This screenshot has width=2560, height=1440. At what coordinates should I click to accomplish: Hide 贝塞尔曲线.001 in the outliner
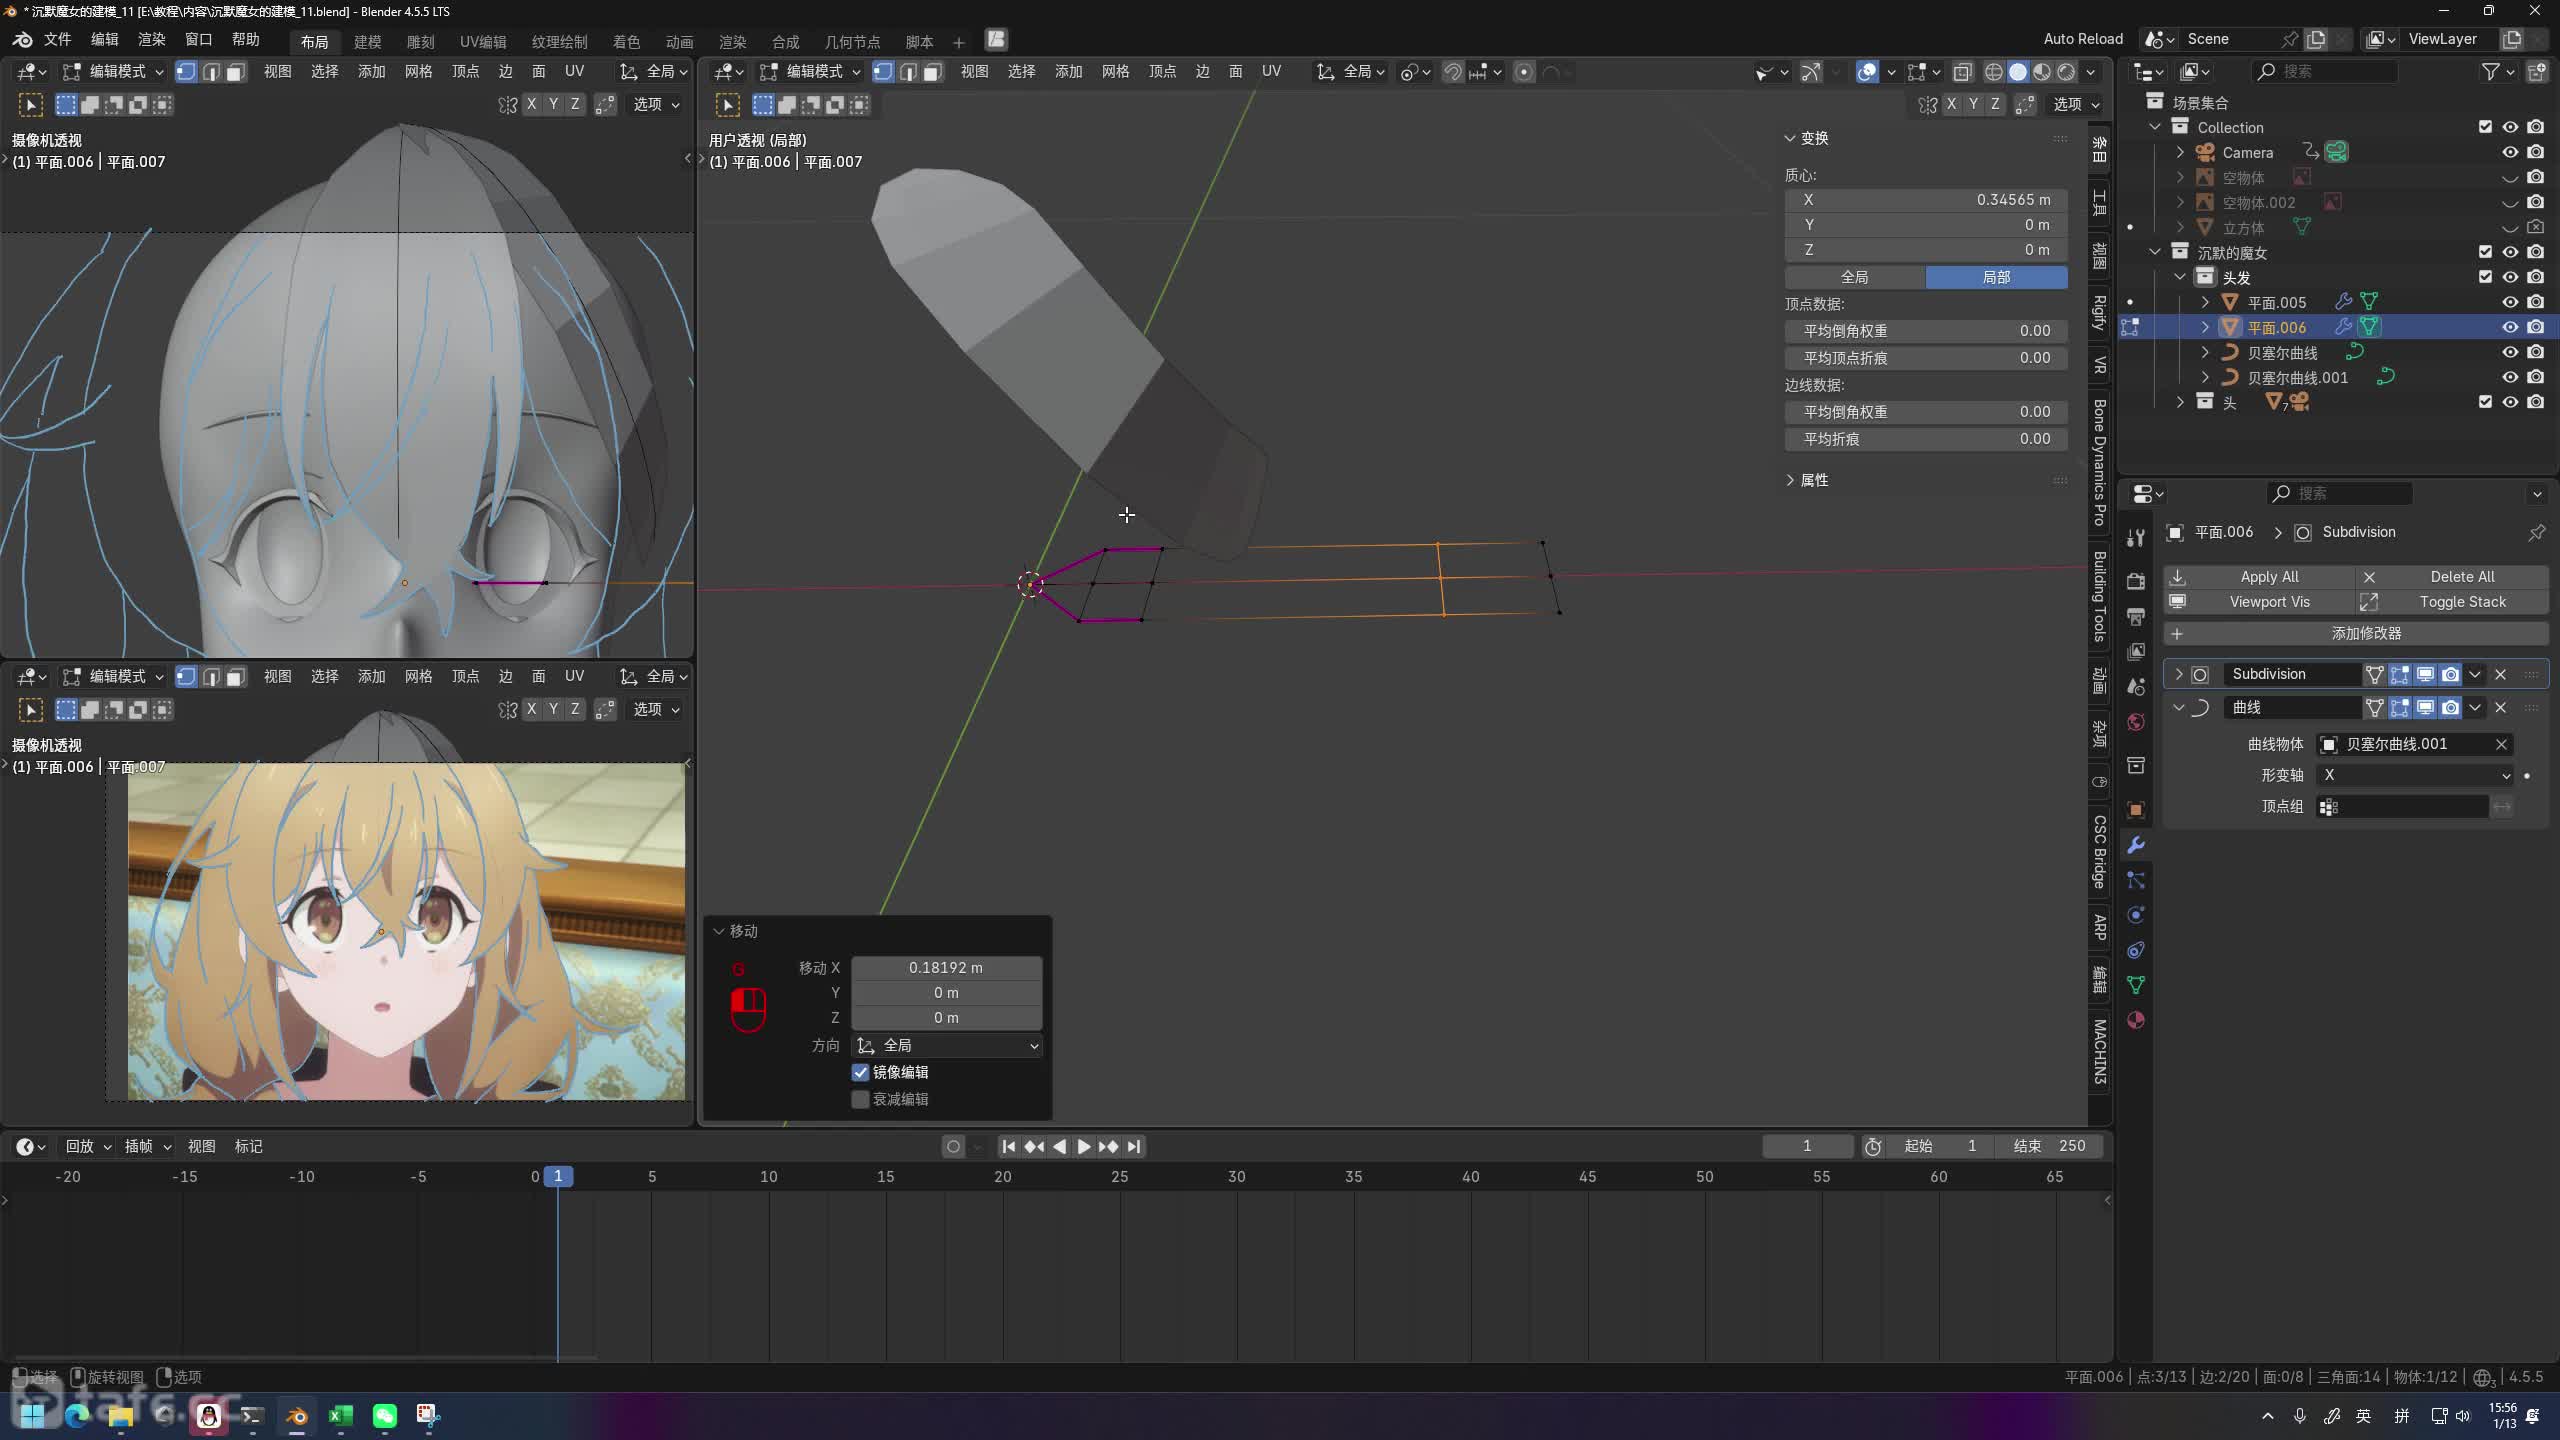tap(2509, 377)
